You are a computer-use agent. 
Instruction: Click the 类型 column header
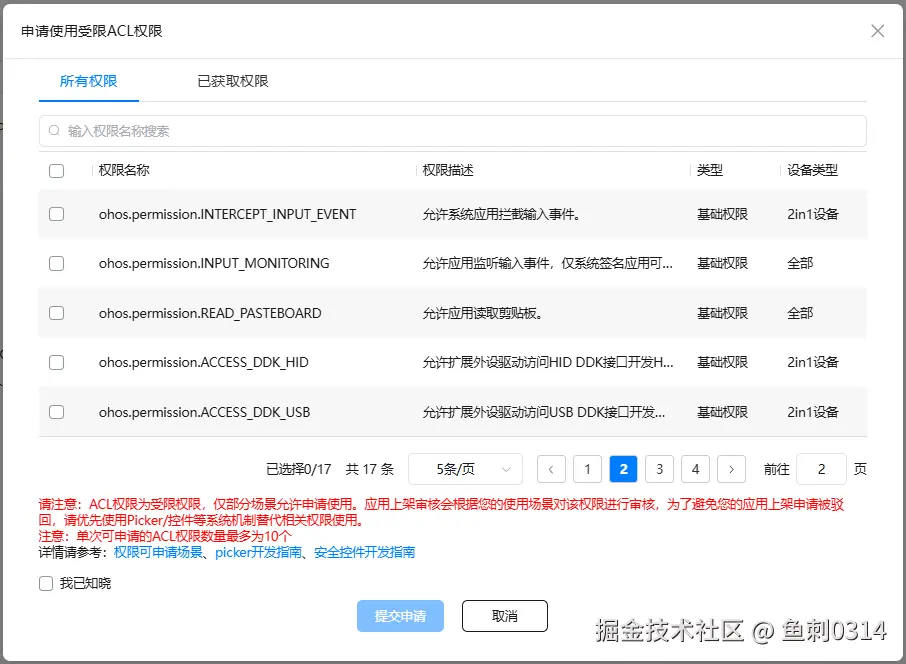click(x=710, y=170)
